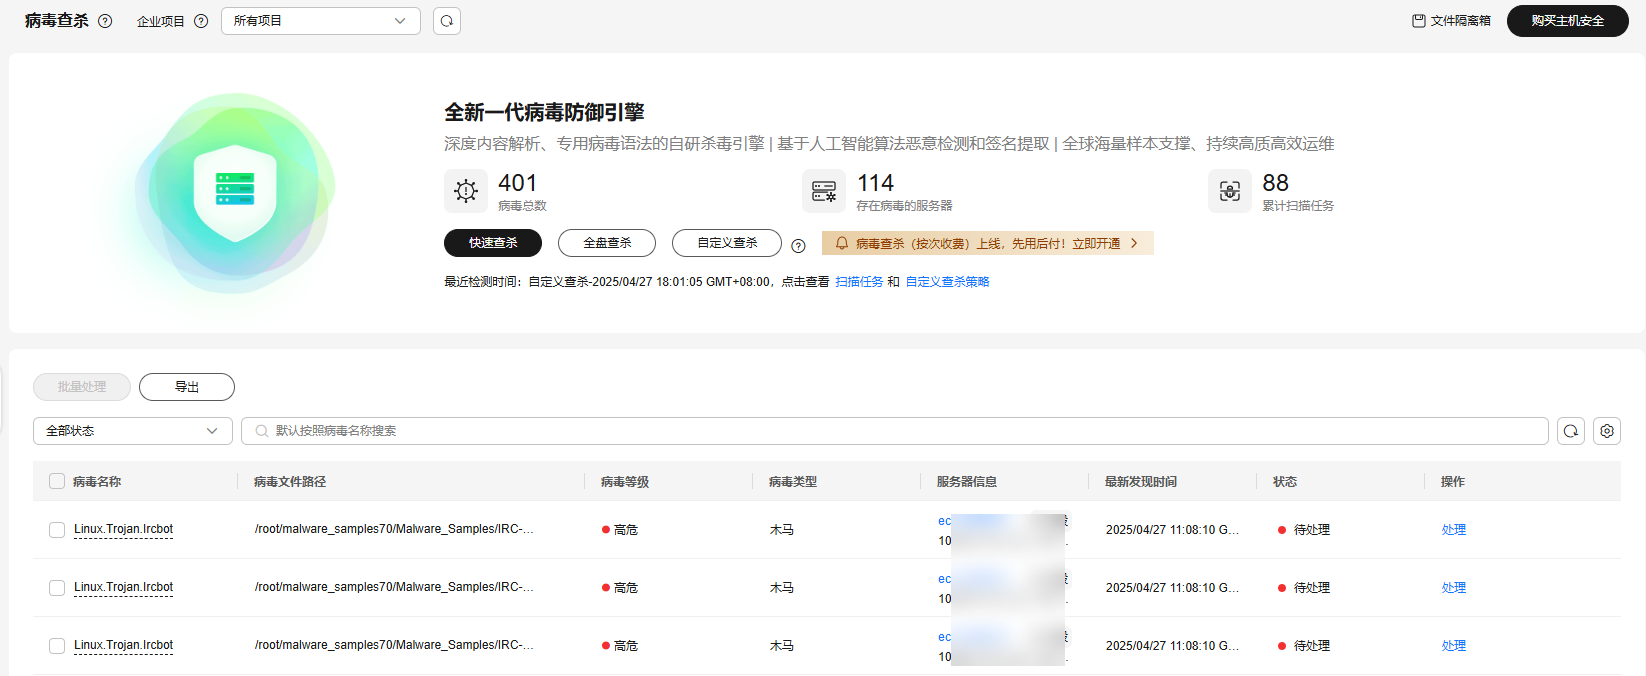Screen dimensions: 1646x676
Task: Click first row discovery time 2025/04/27
Action: 1172,530
